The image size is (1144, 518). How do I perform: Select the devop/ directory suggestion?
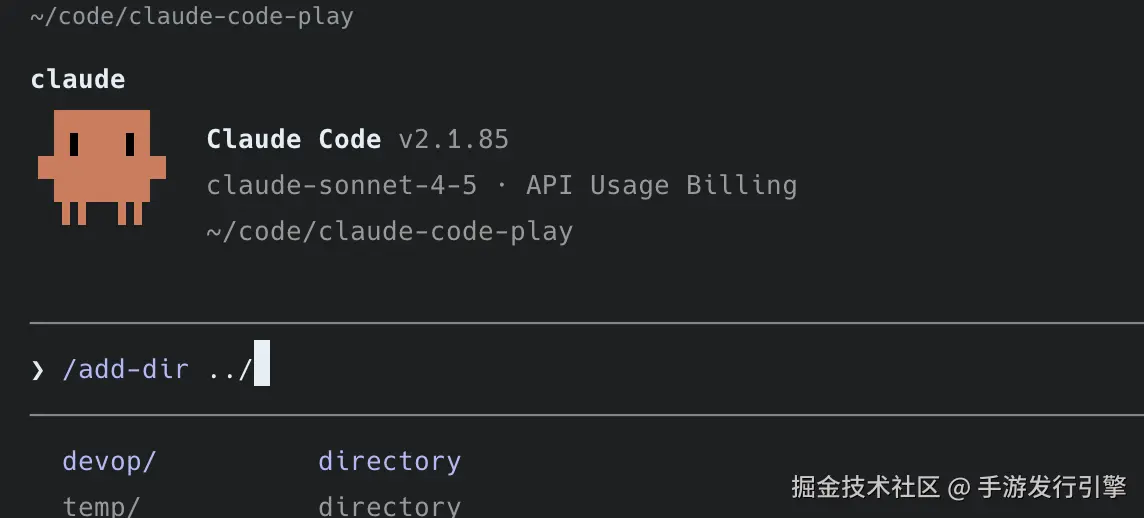[109, 461]
